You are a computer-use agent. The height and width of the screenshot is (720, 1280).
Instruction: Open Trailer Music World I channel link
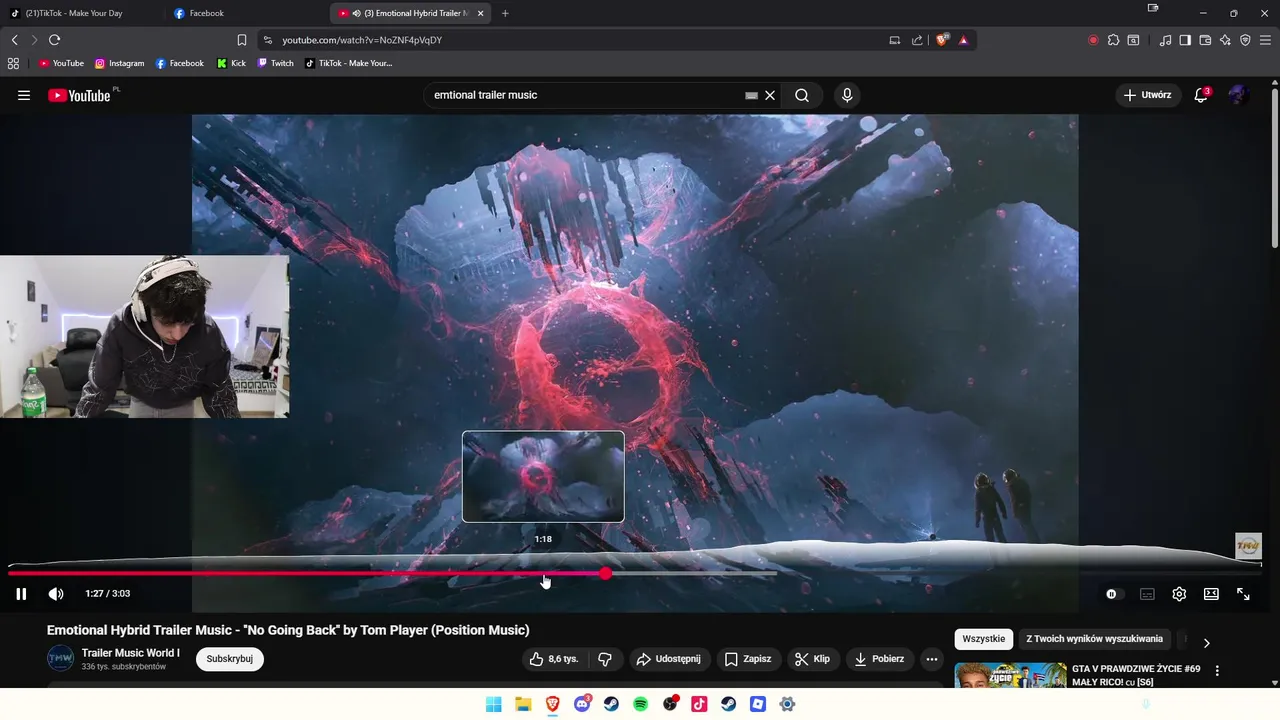click(x=131, y=653)
